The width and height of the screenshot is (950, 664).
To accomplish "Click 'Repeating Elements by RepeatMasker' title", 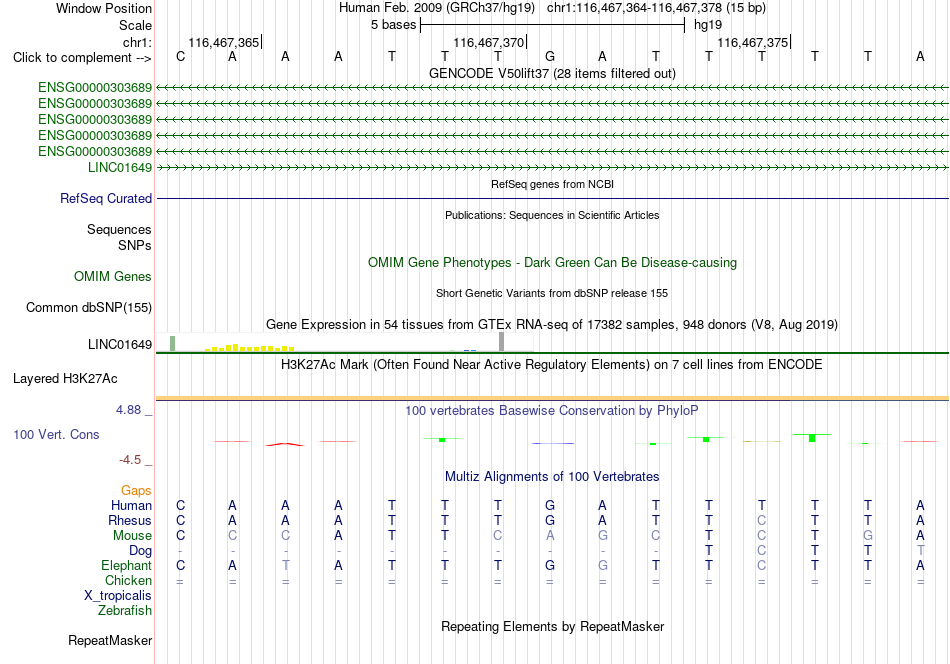I will (x=552, y=626).
